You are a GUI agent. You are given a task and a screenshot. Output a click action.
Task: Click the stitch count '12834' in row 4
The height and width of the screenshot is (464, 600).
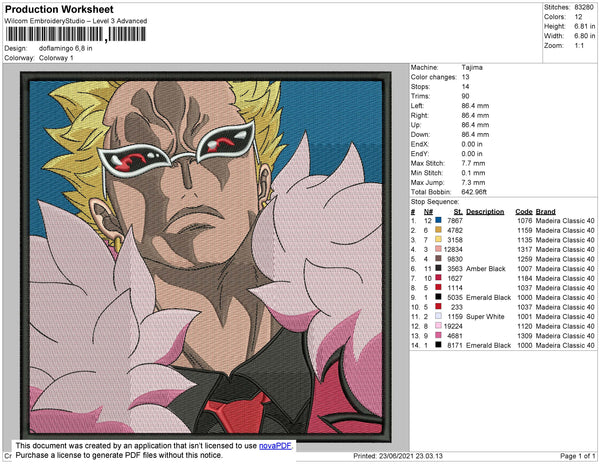click(453, 249)
